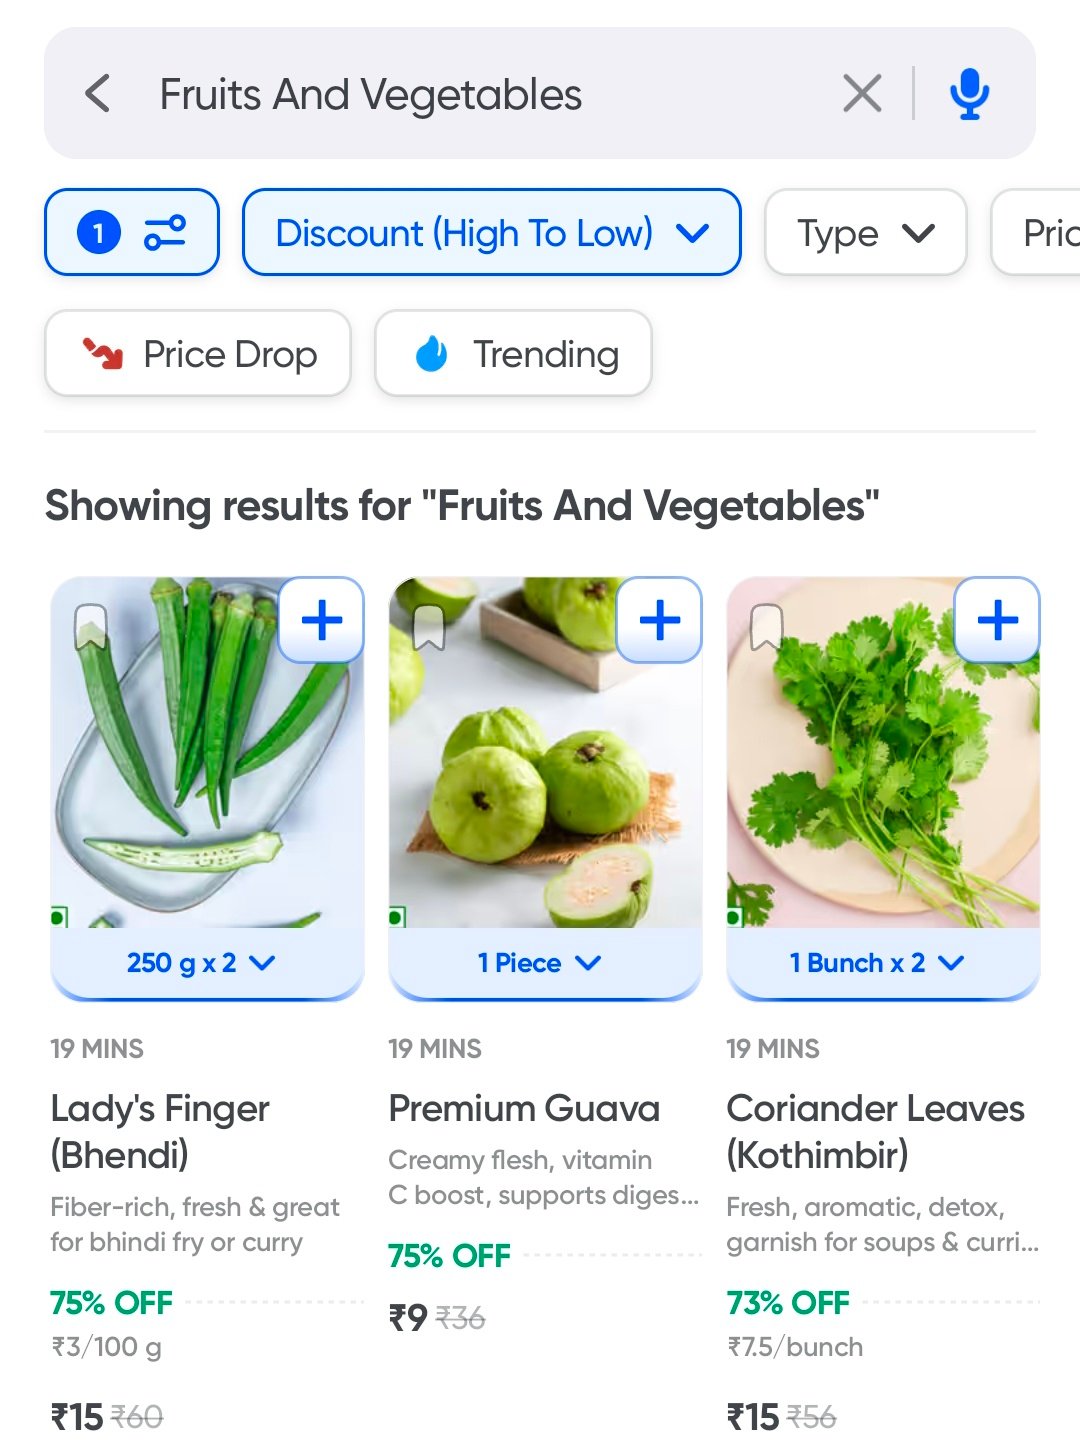Tap the back arrow in search bar
This screenshot has width=1080, height=1450.
pyautogui.click(x=98, y=94)
